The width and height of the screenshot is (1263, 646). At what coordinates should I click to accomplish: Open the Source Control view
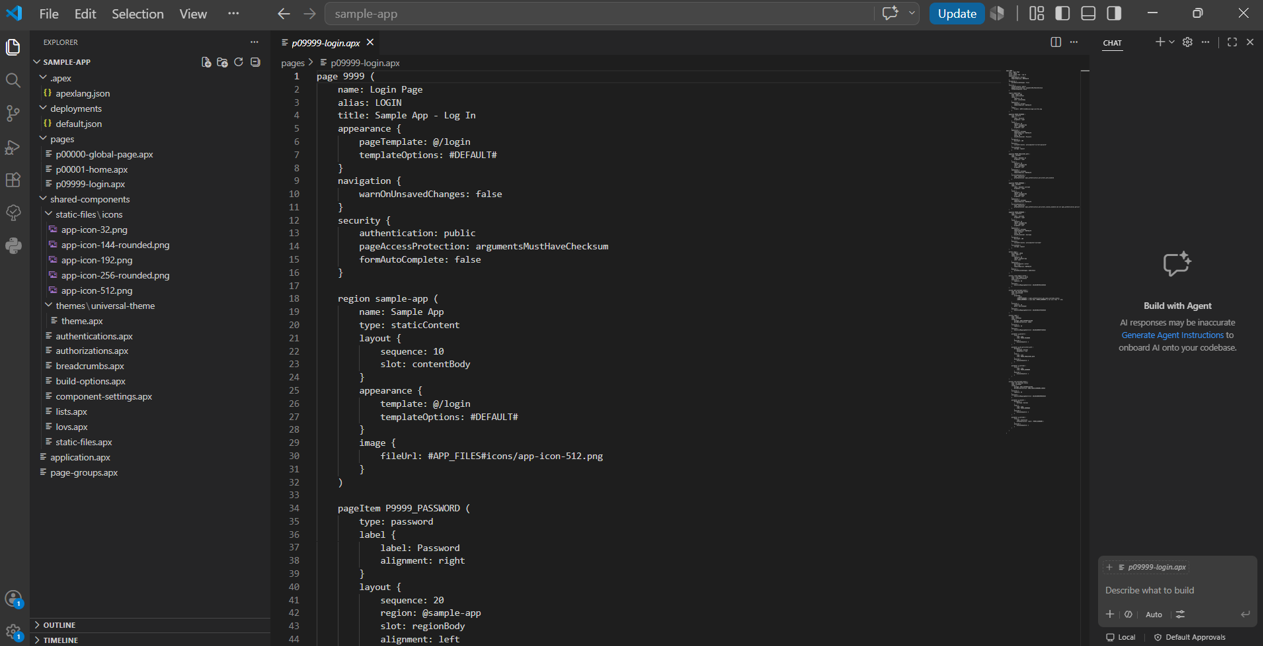coord(13,114)
